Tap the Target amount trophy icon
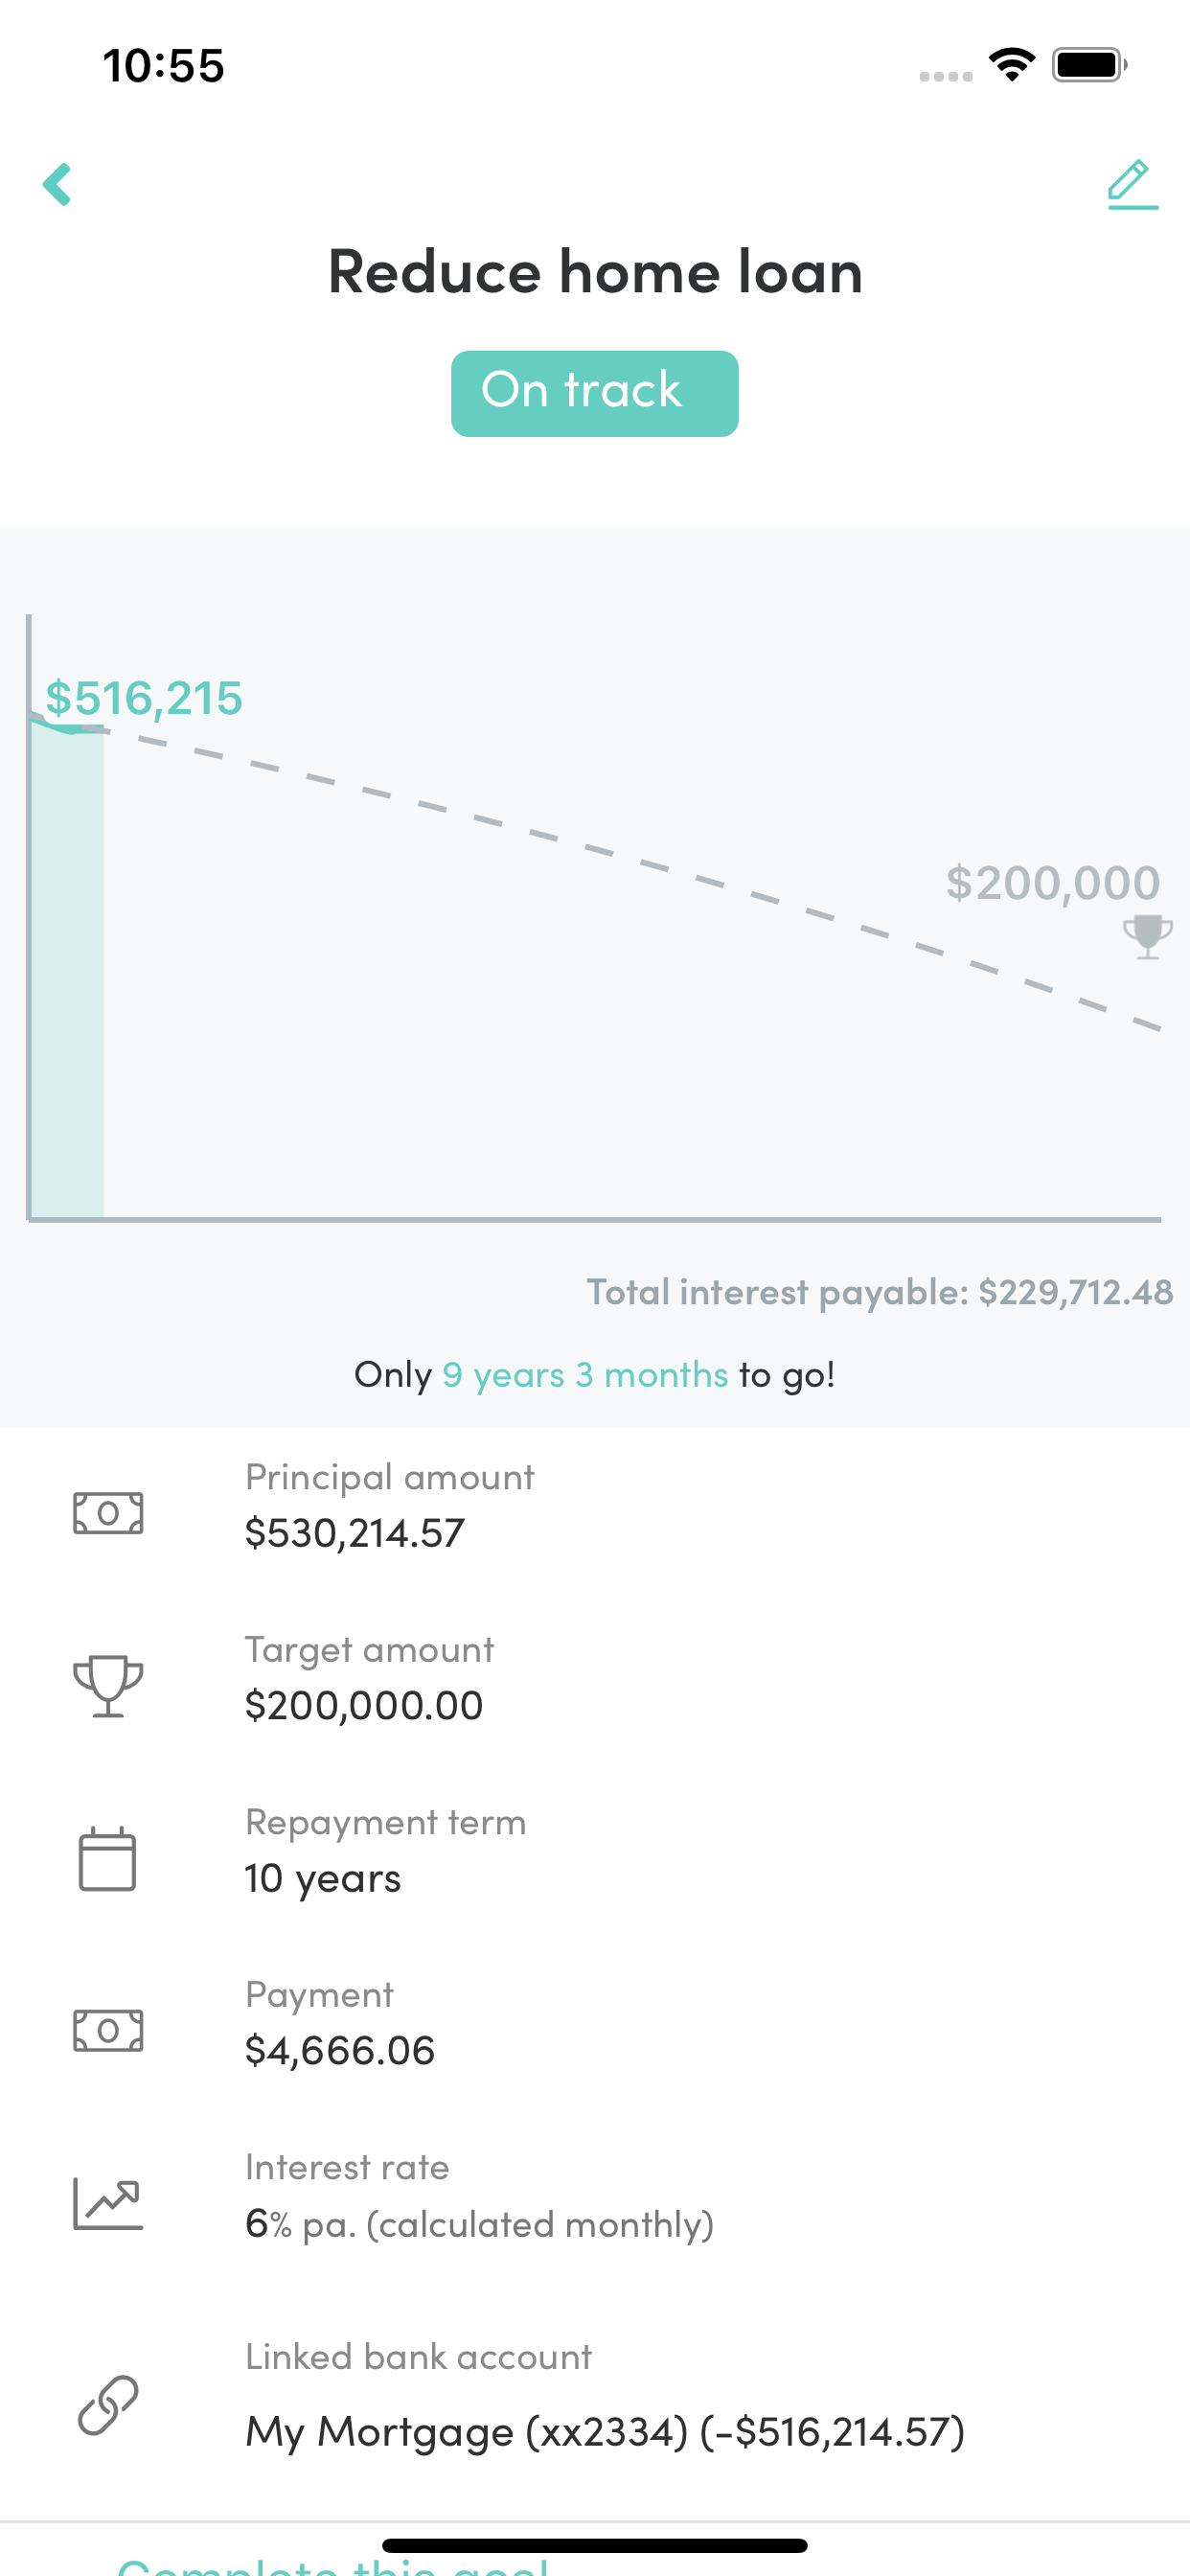 pyautogui.click(x=108, y=1685)
